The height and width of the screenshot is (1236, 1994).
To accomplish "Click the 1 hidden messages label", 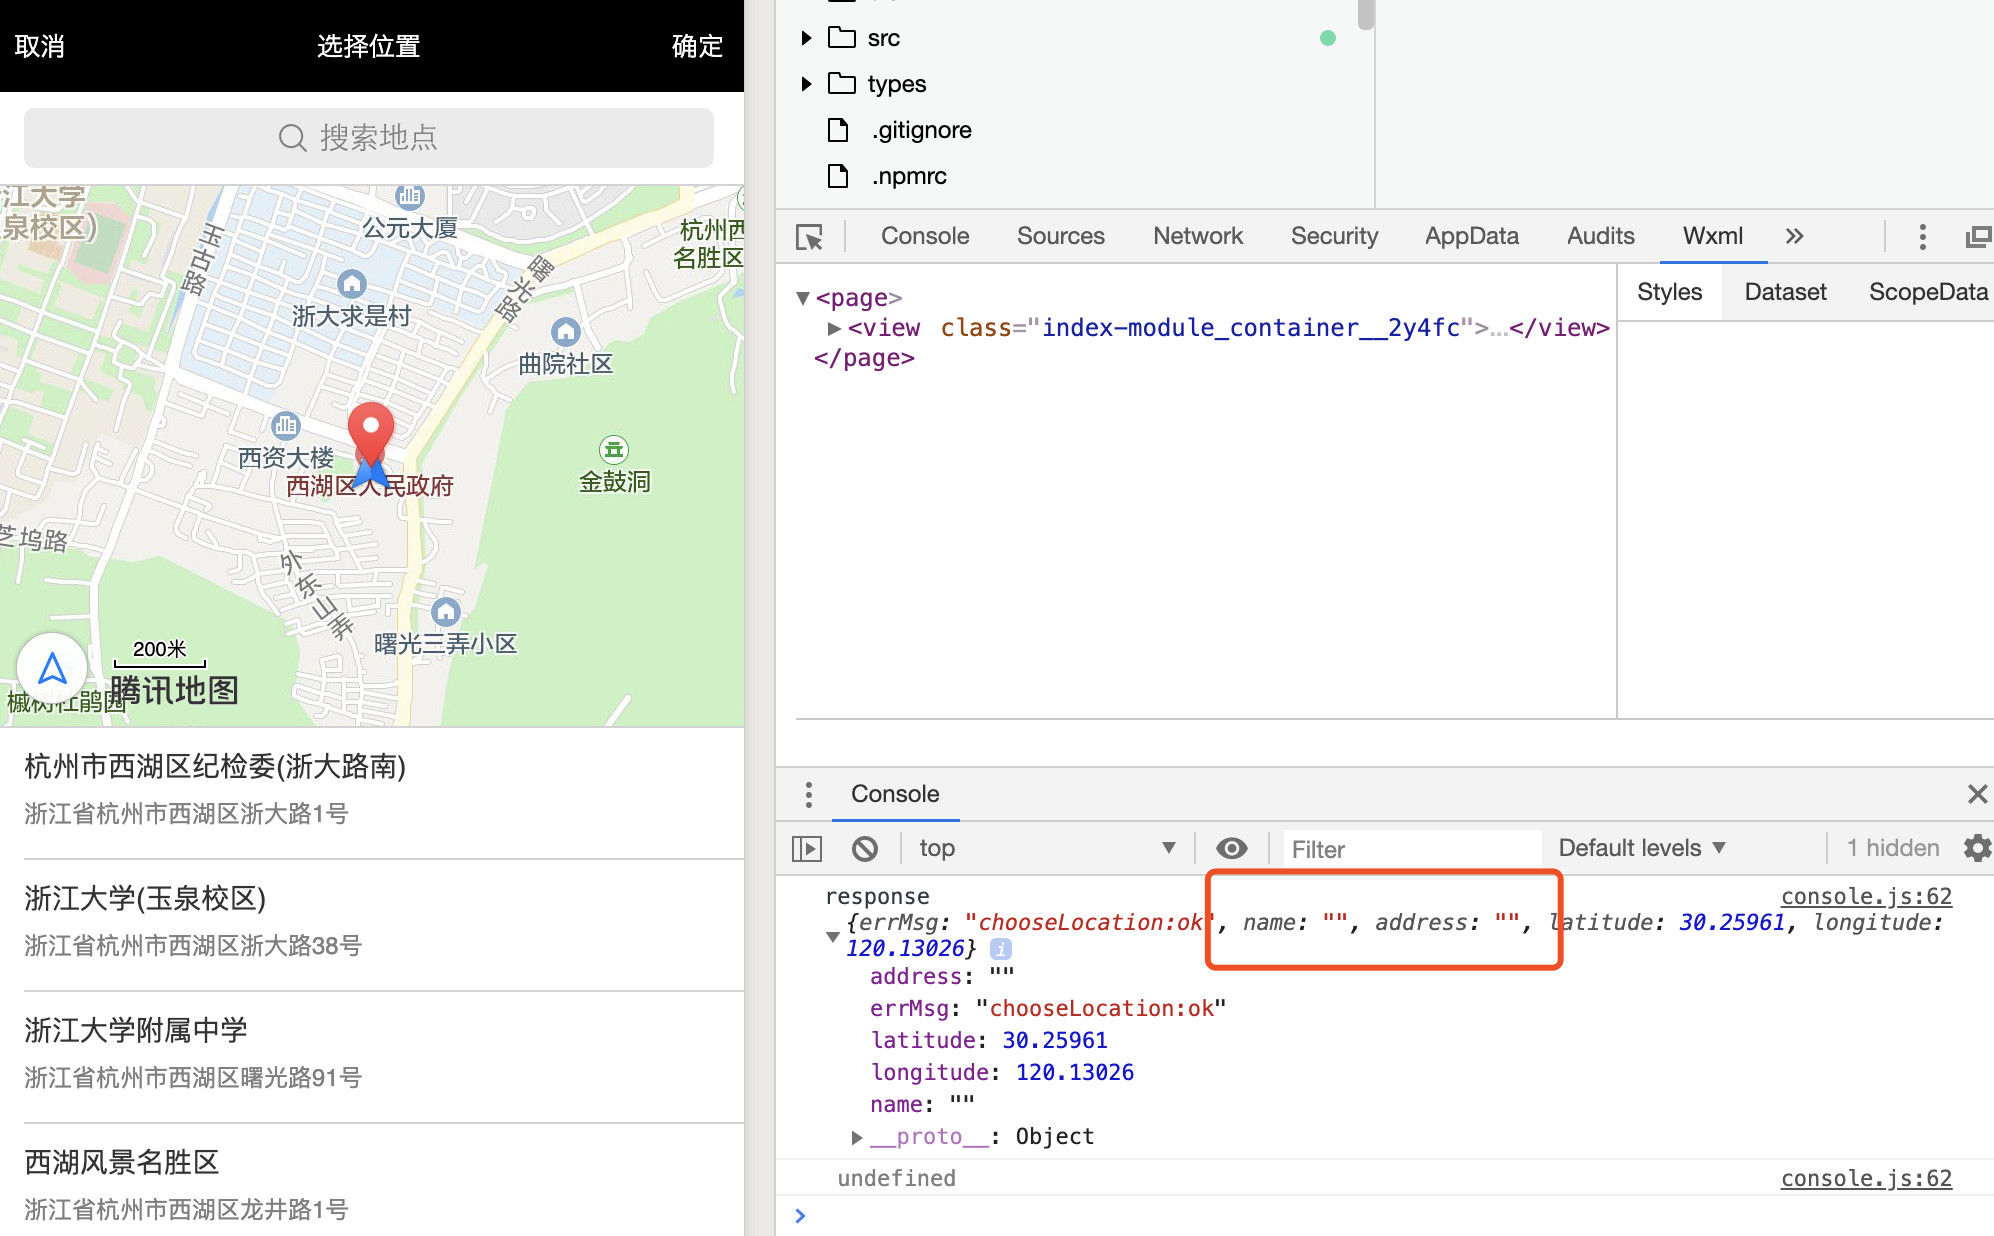I will pyautogui.click(x=1893, y=848).
